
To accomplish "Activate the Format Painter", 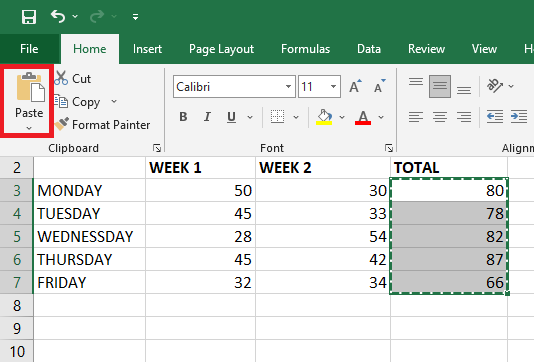I will point(102,125).
